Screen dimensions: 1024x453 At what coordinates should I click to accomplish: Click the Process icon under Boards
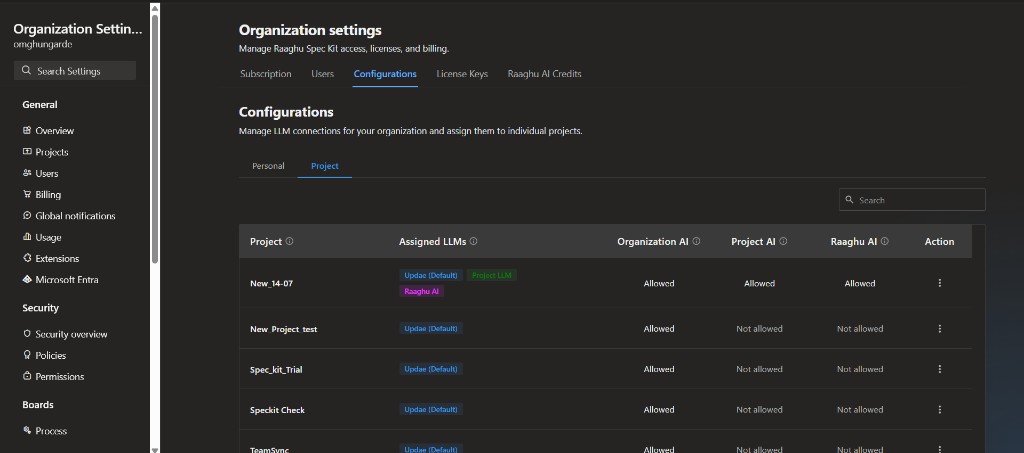27,430
